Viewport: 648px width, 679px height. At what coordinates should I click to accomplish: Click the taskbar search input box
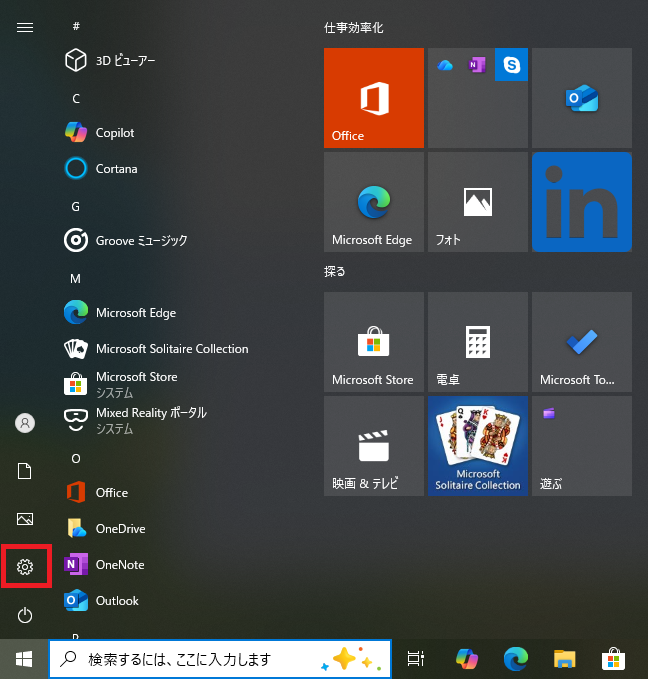click(x=200, y=659)
